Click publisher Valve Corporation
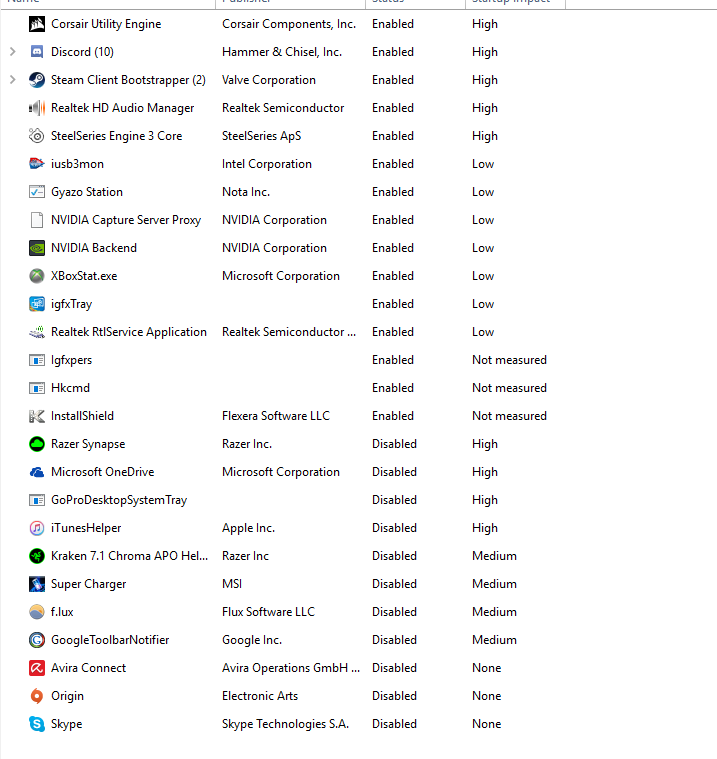The image size is (717, 759). [269, 80]
